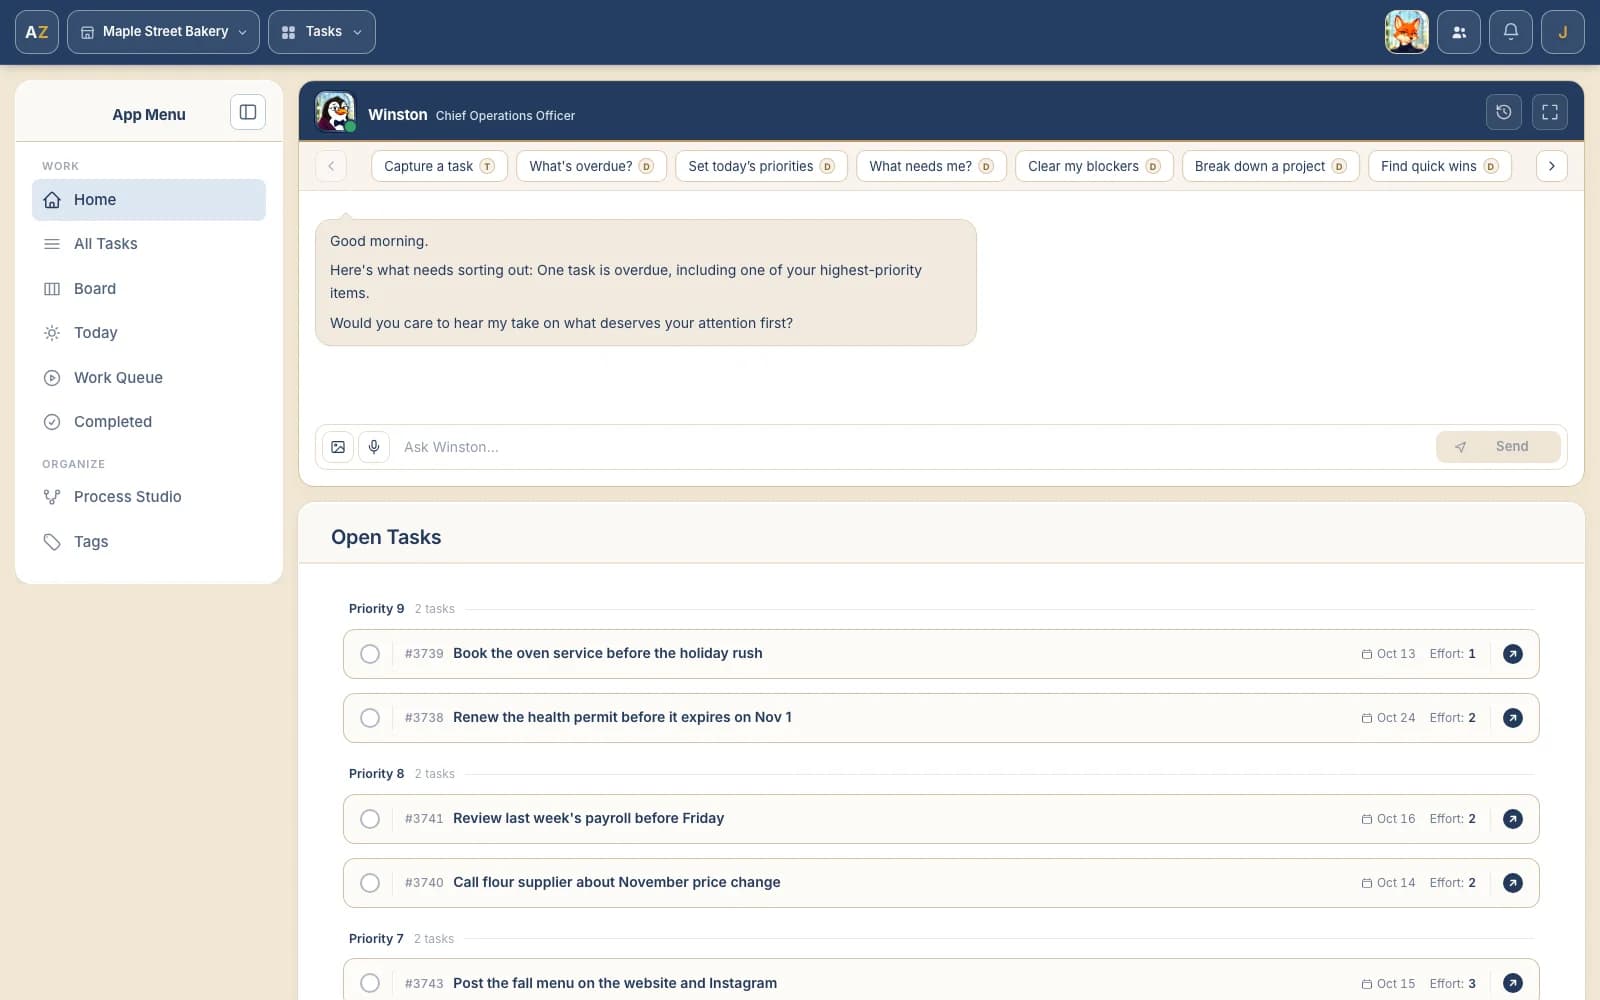Attach an image to the message

coord(338,447)
